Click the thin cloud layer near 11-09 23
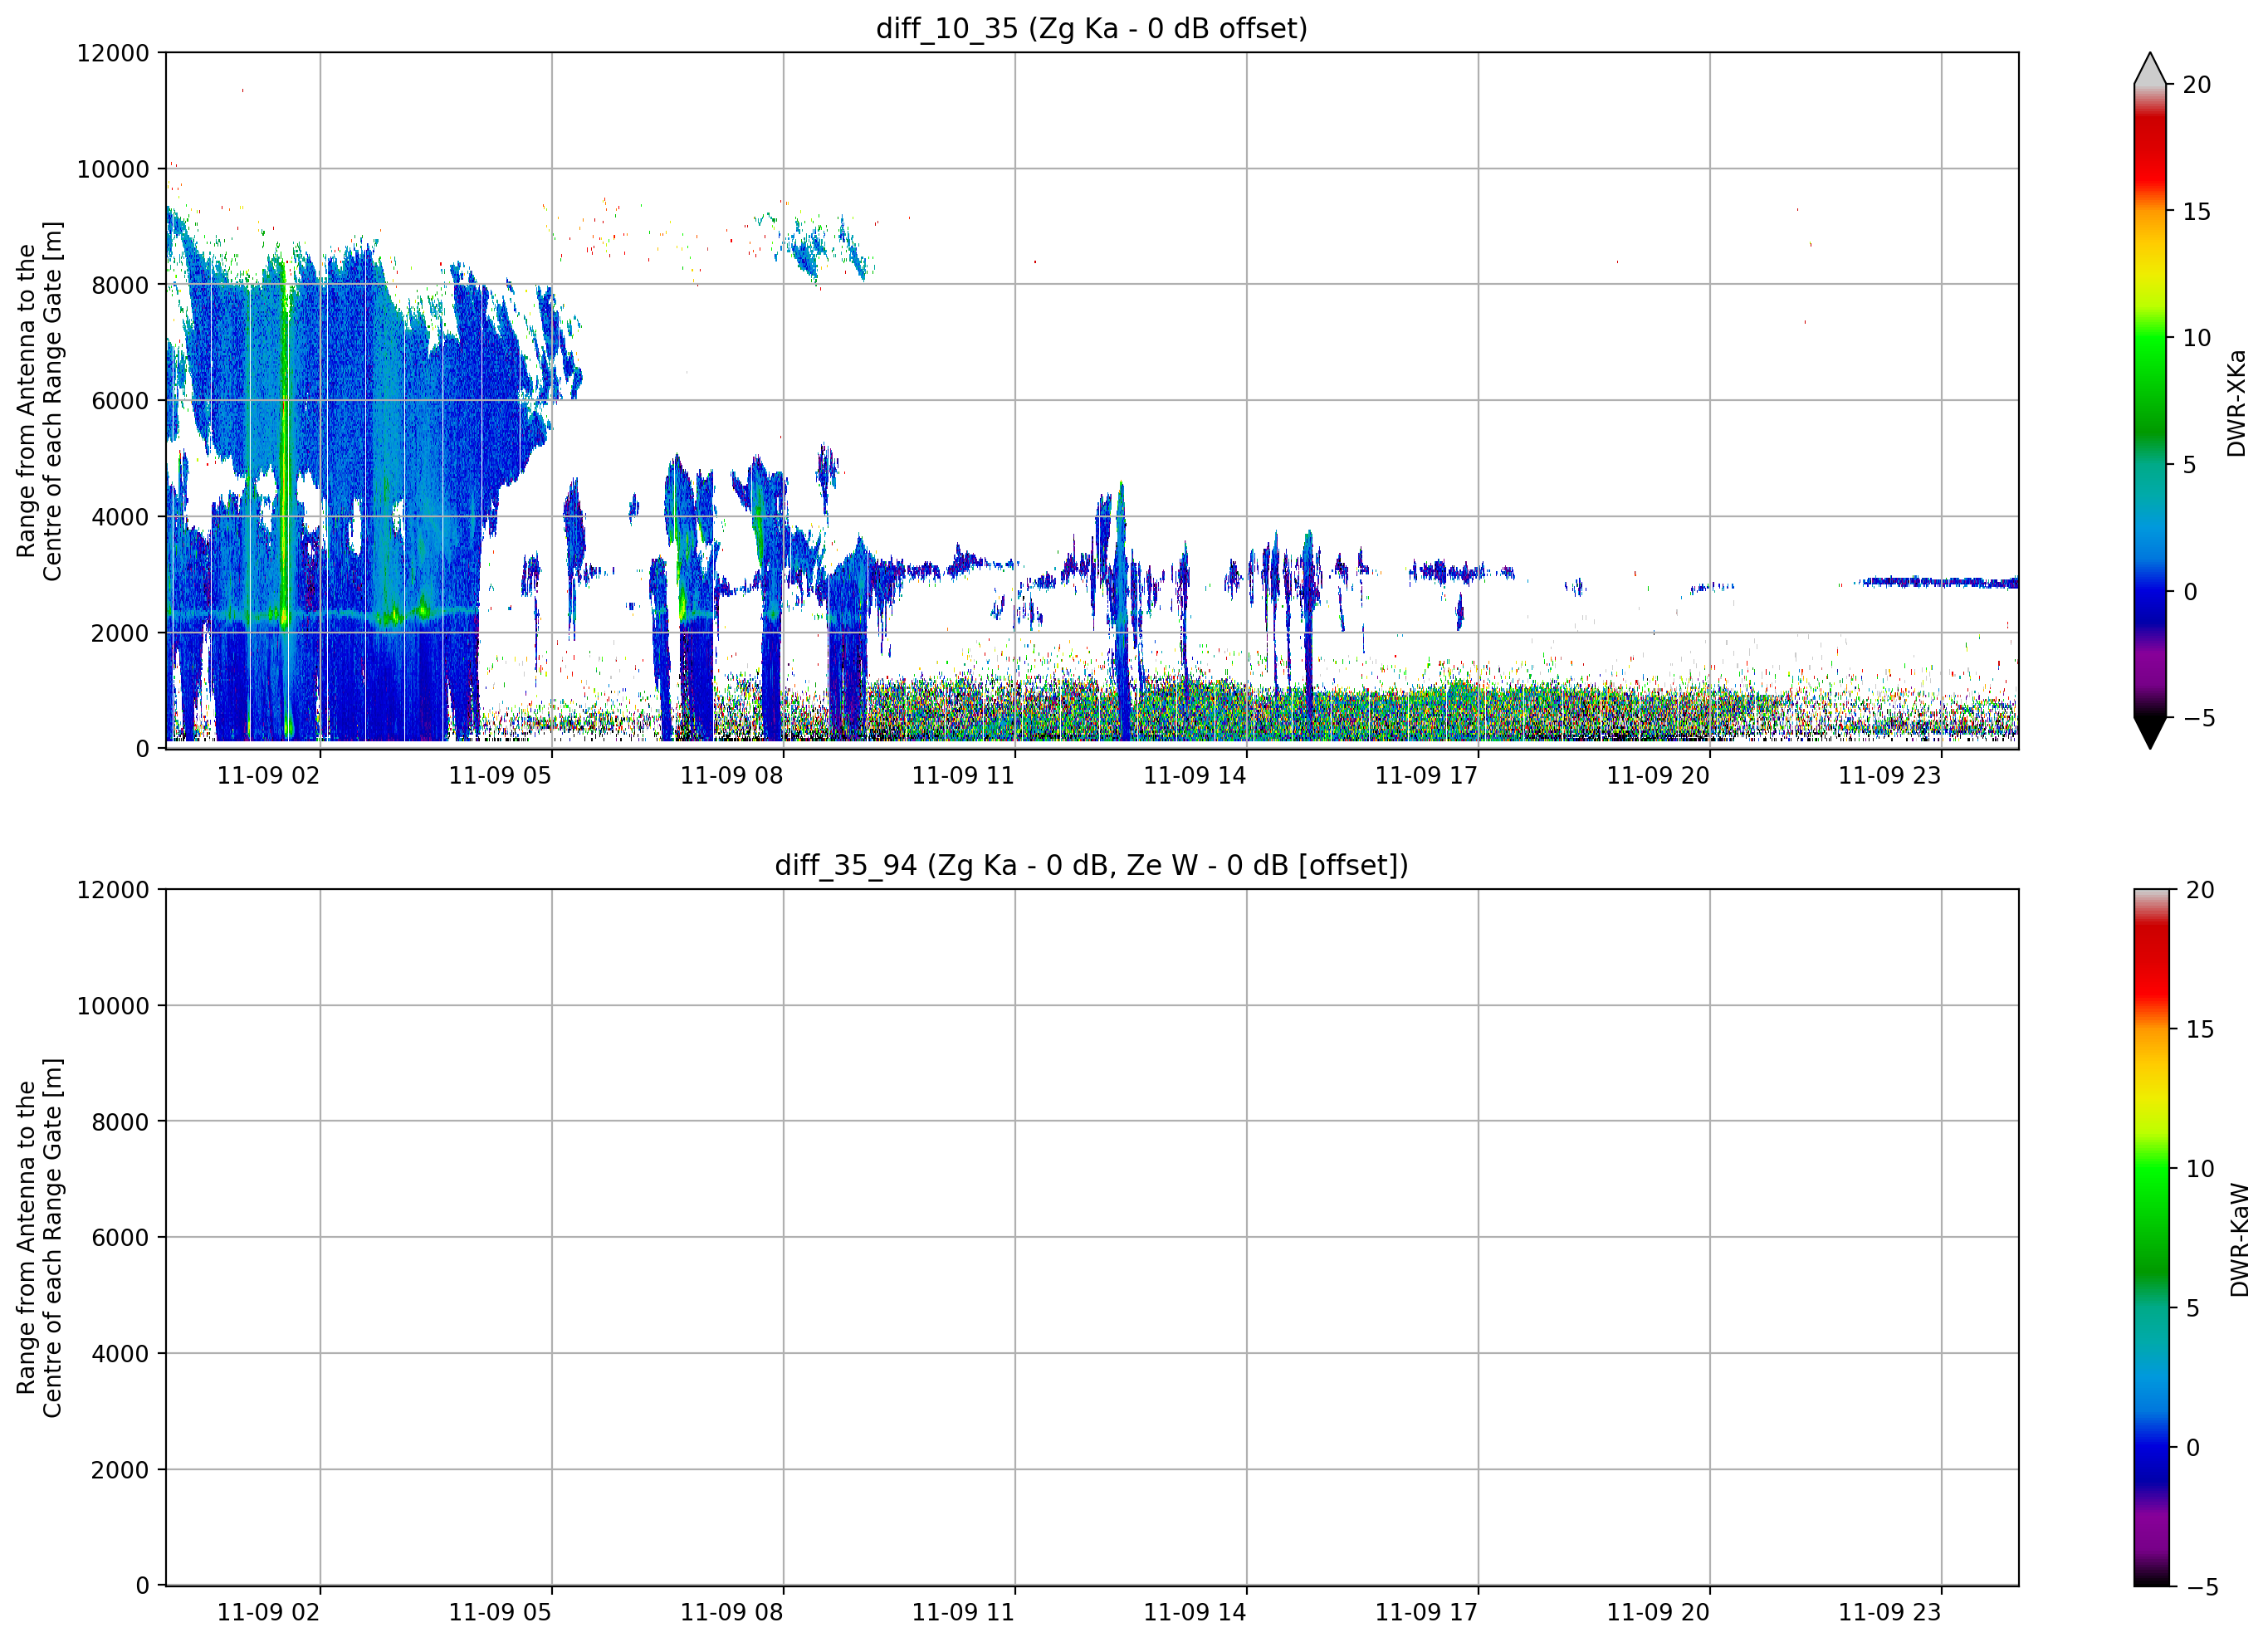This screenshot has height=1642, width=2268. [x=1935, y=582]
